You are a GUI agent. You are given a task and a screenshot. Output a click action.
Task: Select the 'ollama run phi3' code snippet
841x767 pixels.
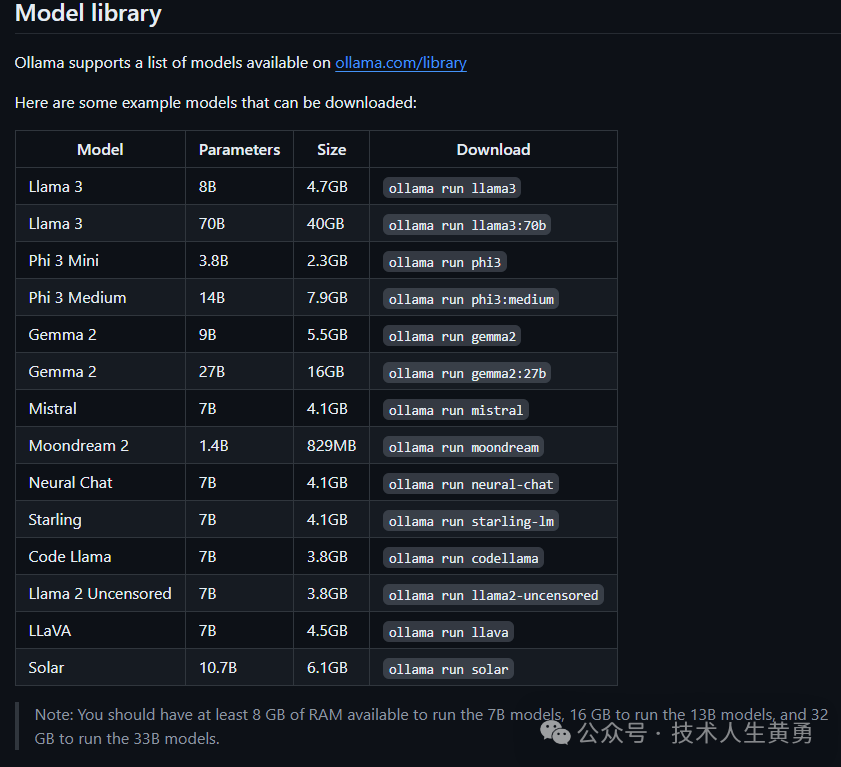tap(445, 262)
